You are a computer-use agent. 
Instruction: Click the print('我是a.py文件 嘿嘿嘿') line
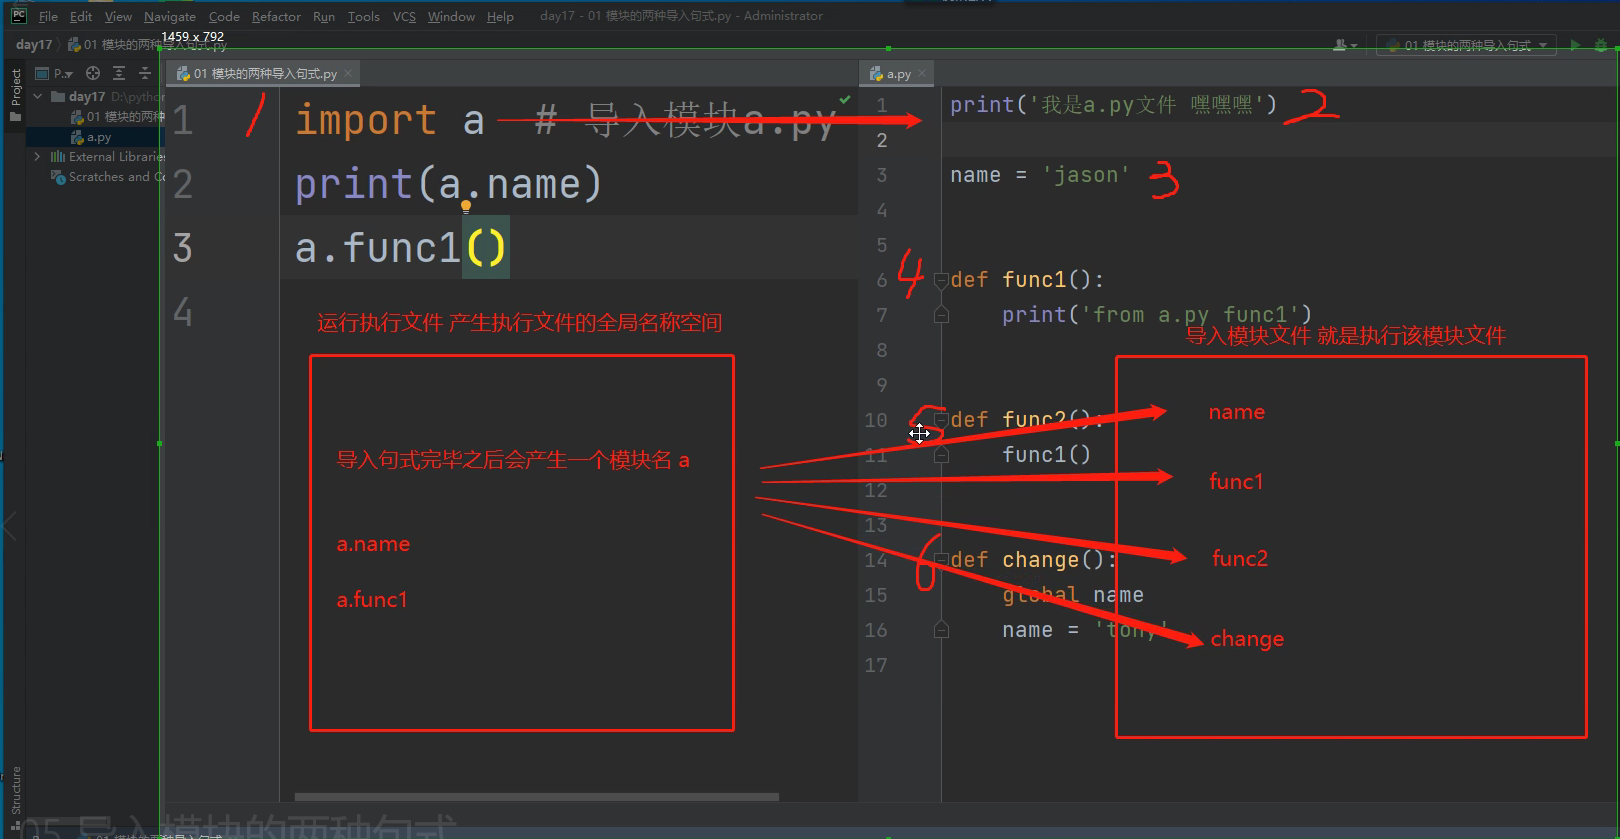1113,105
